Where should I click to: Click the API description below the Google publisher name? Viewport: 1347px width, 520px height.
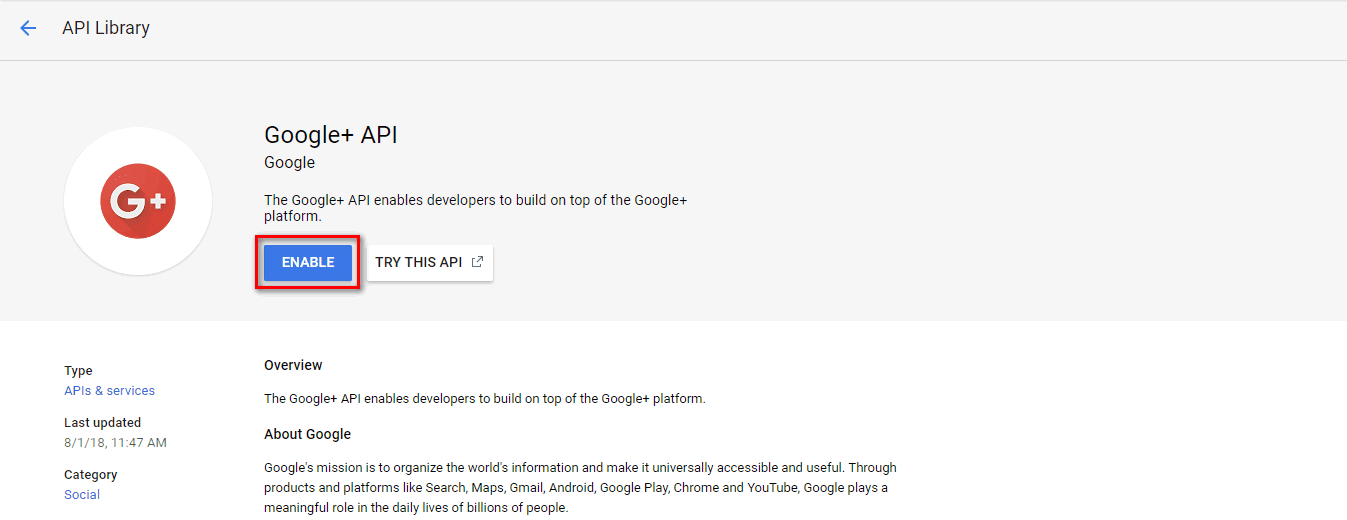[x=475, y=208]
